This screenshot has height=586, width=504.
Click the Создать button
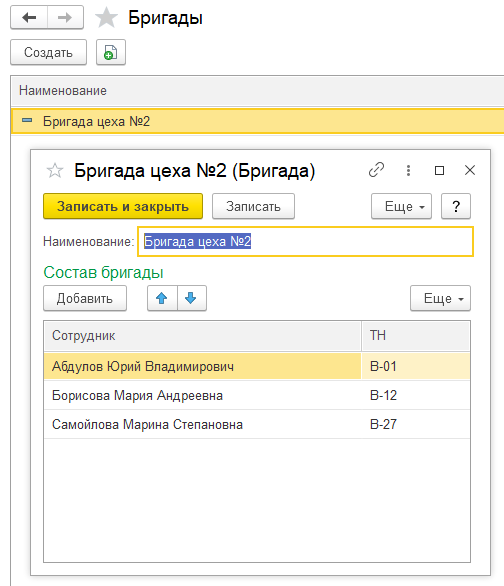[49, 52]
